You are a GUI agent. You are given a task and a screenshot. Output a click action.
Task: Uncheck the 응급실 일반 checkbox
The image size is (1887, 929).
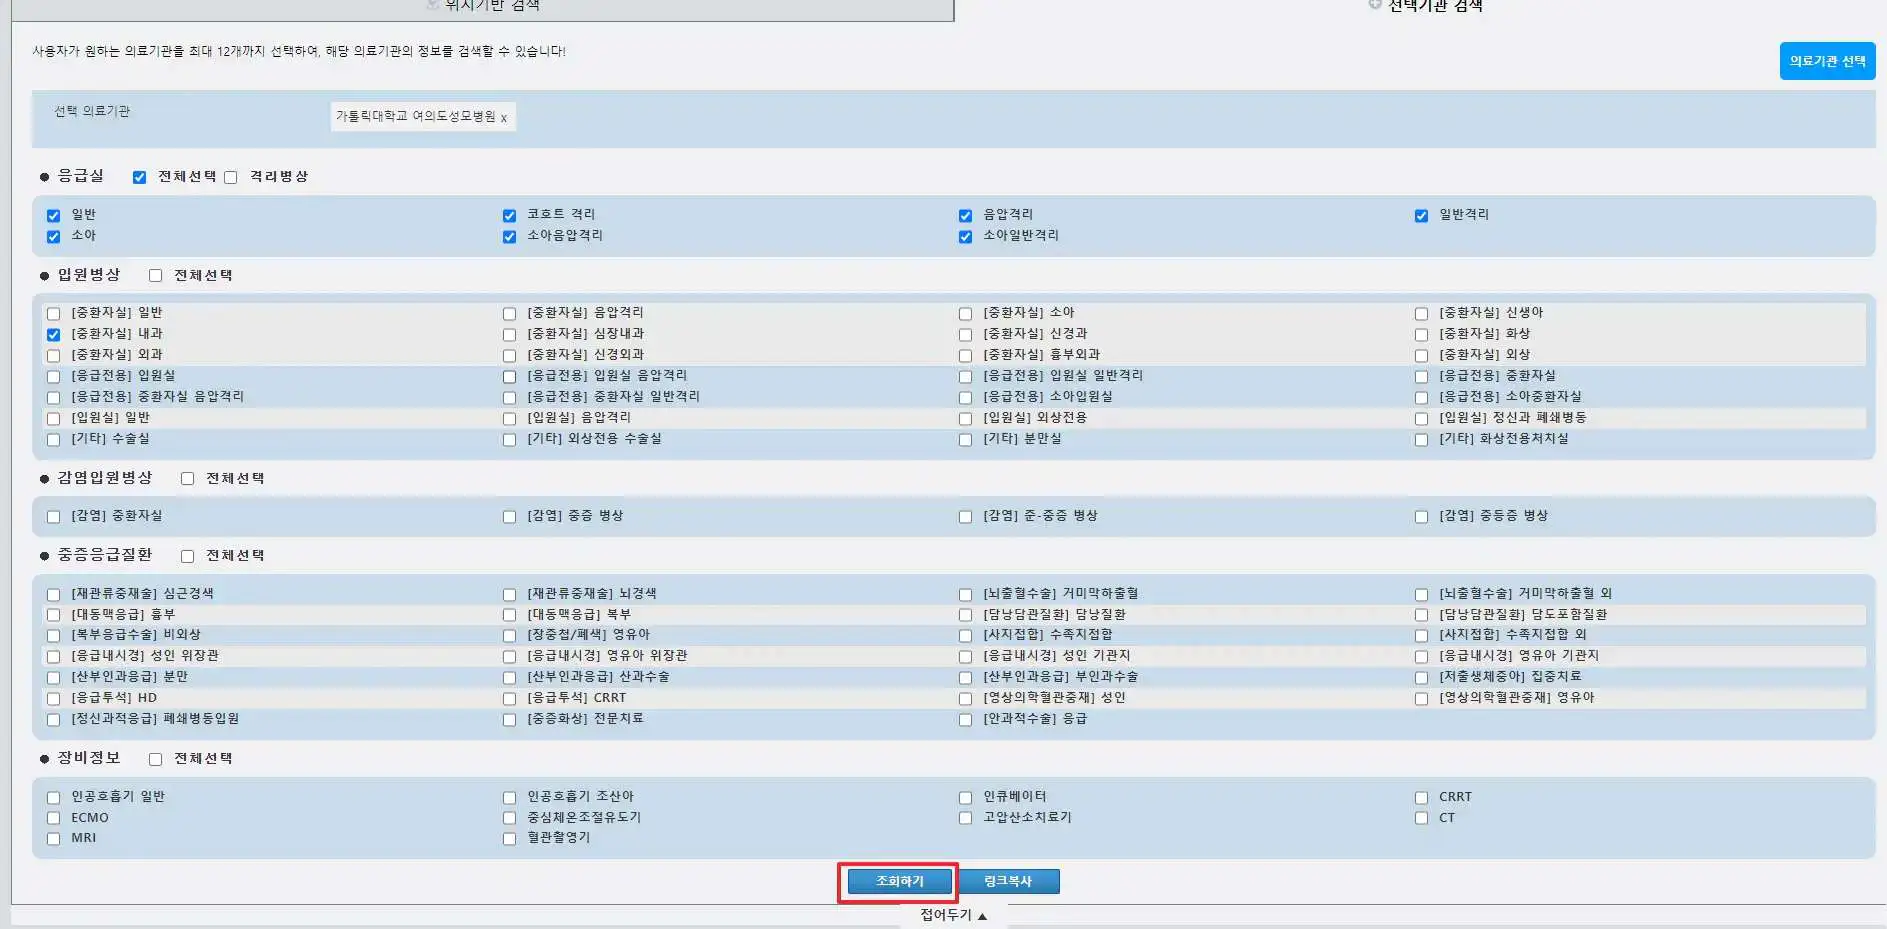[53, 215]
